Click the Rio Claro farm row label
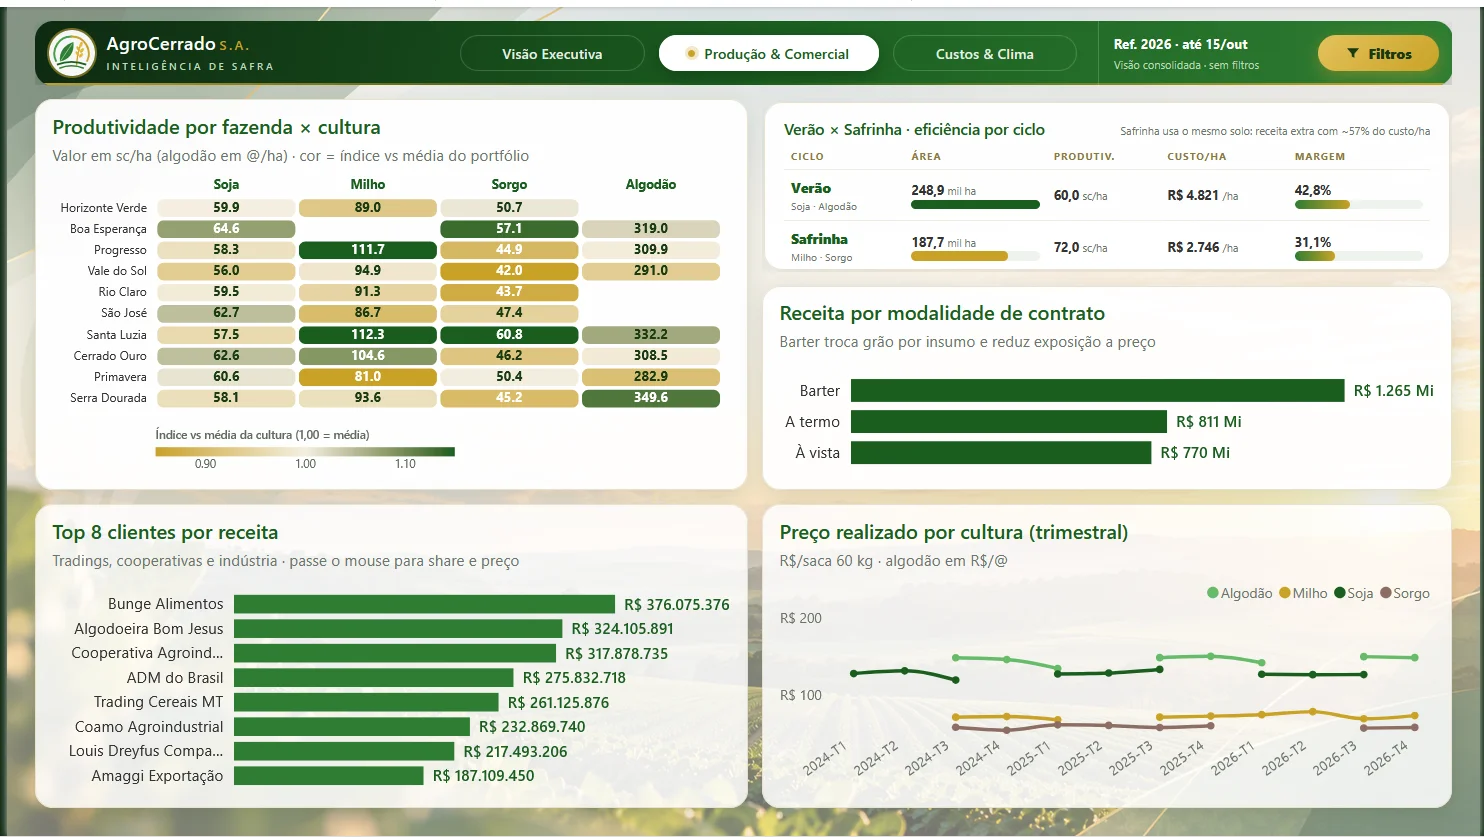Screen dimensions: 1484x837 pyautogui.click(x=122, y=292)
